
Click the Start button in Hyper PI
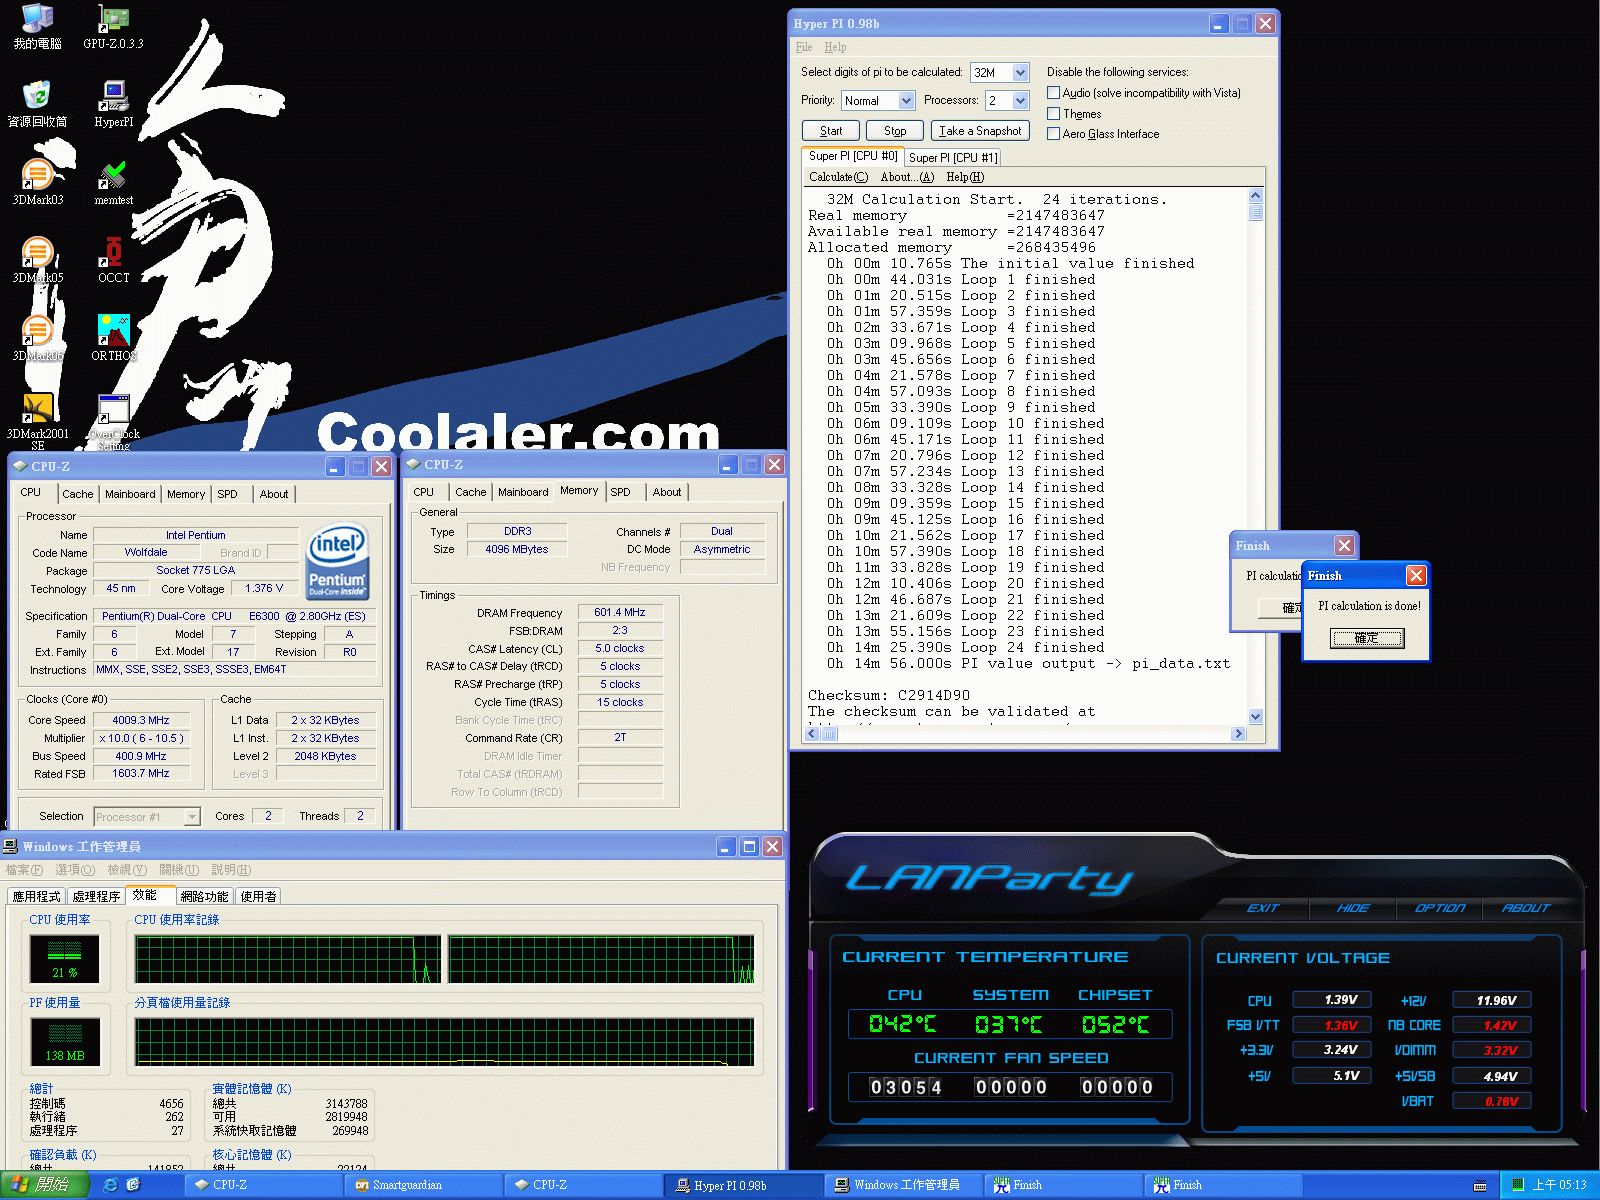coord(831,131)
